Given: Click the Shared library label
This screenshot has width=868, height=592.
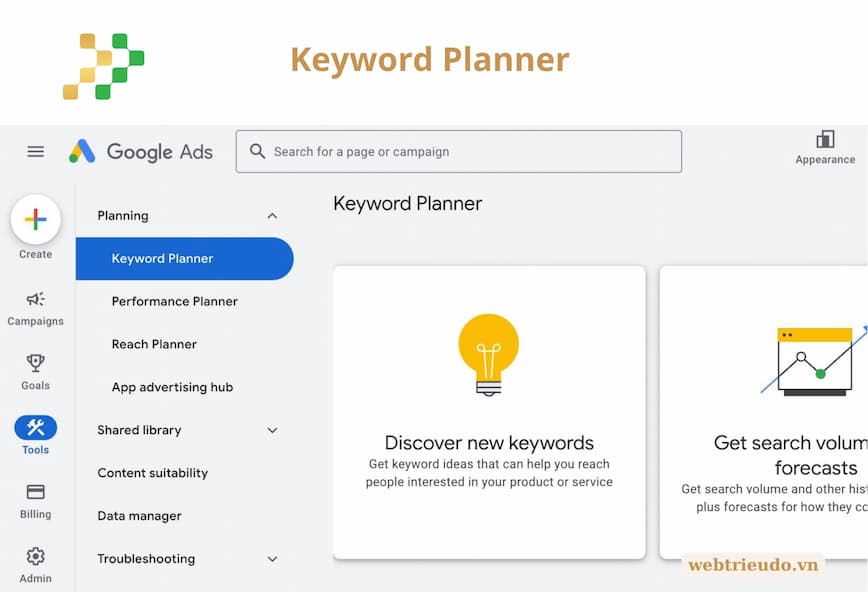Looking at the screenshot, I should (140, 430).
